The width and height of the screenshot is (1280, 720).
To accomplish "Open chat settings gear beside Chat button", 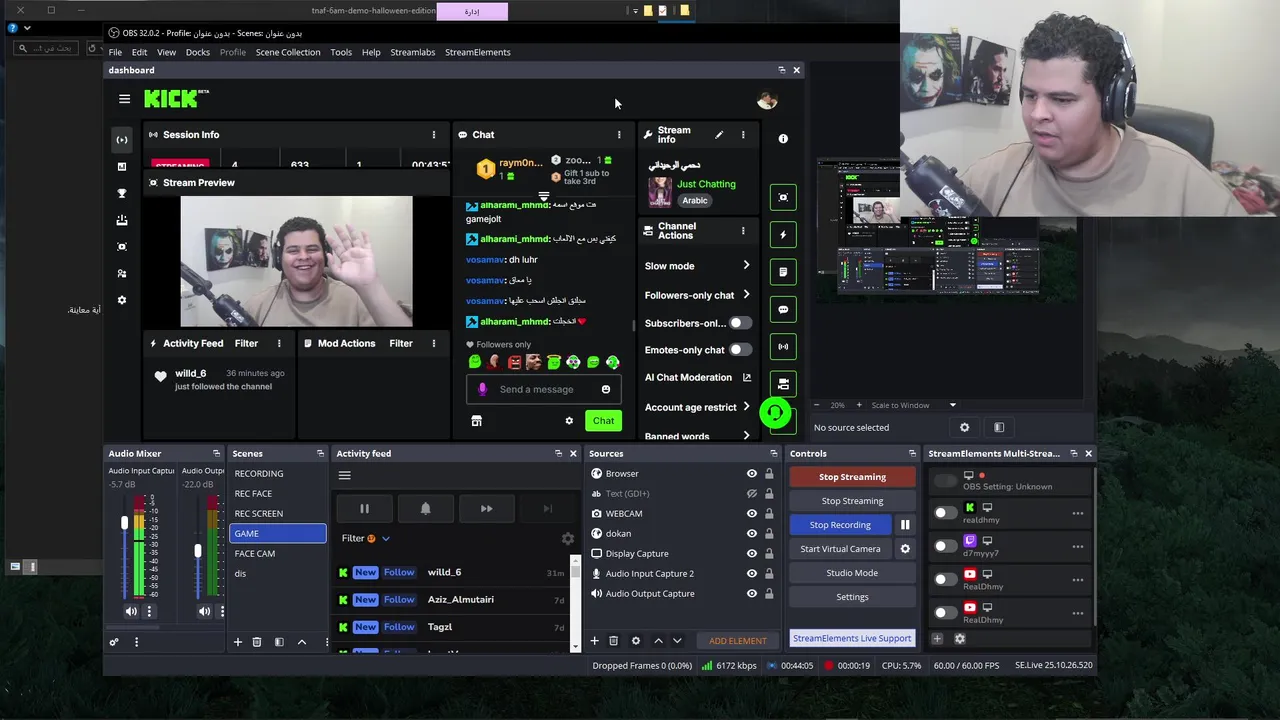I will (569, 421).
